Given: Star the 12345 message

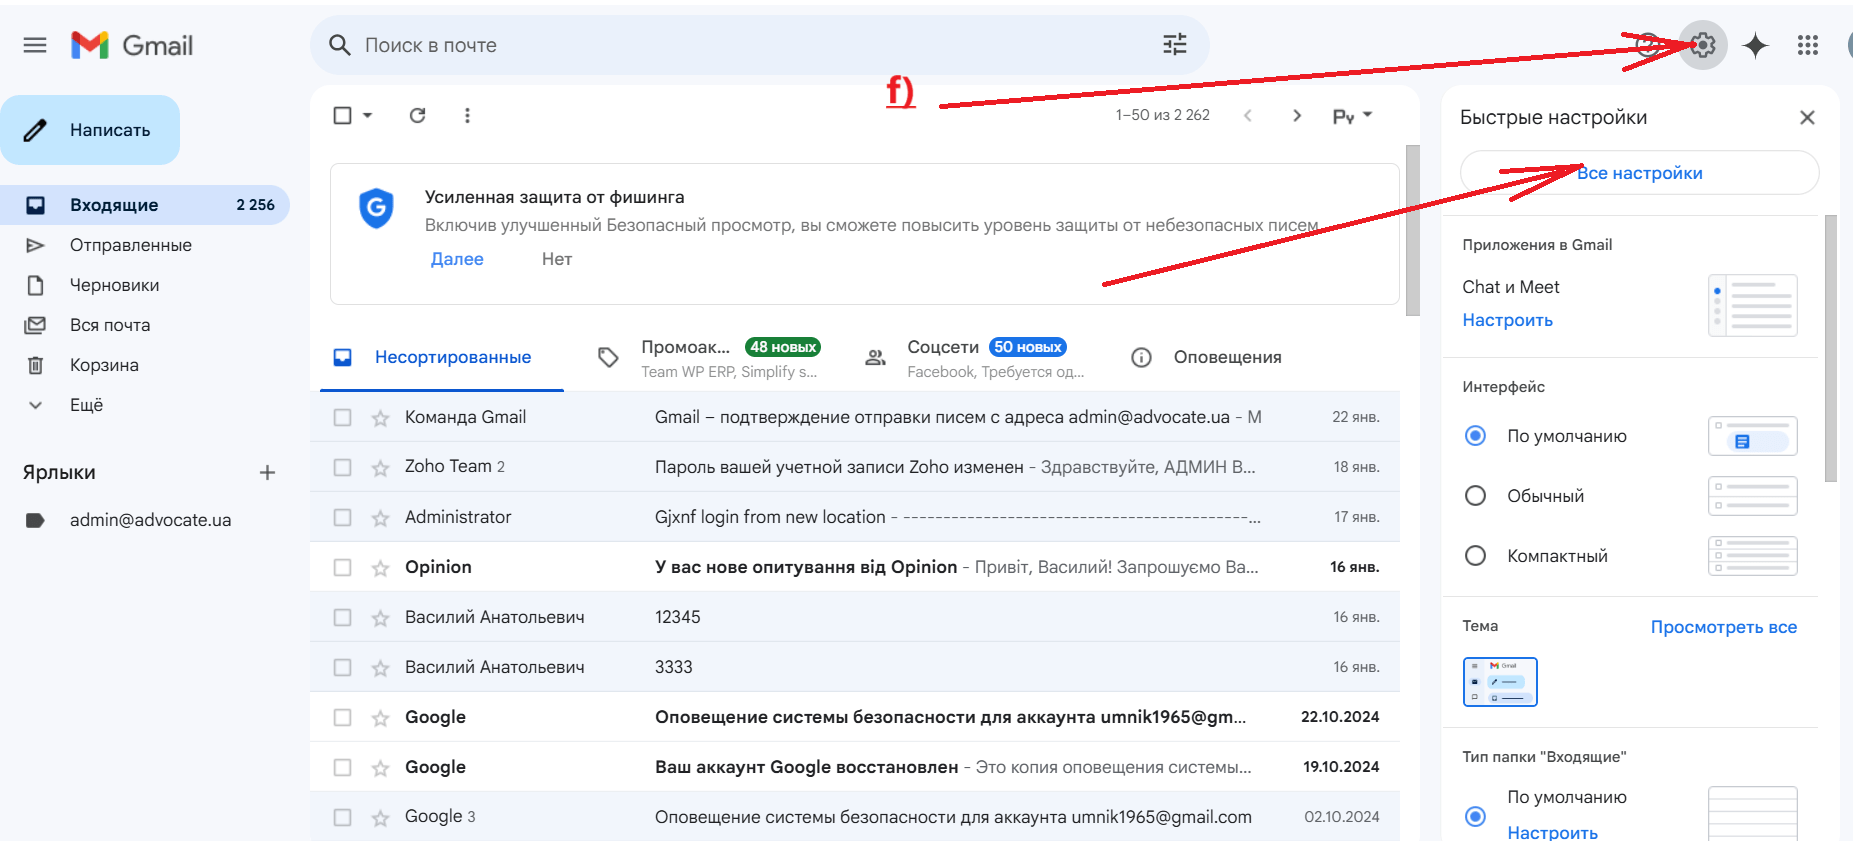Looking at the screenshot, I should (380, 618).
